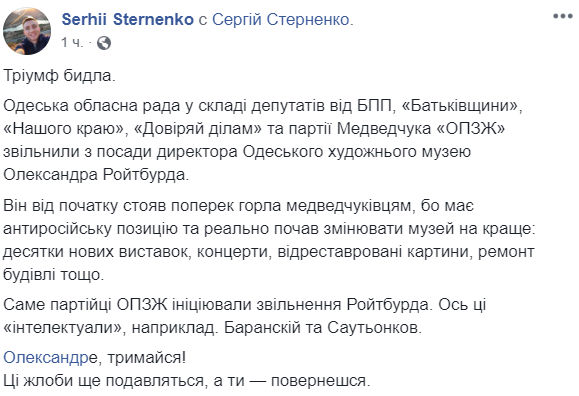Click the 'Тріумф бидла.' opening line
The width and height of the screenshot is (579, 396).
(59, 76)
